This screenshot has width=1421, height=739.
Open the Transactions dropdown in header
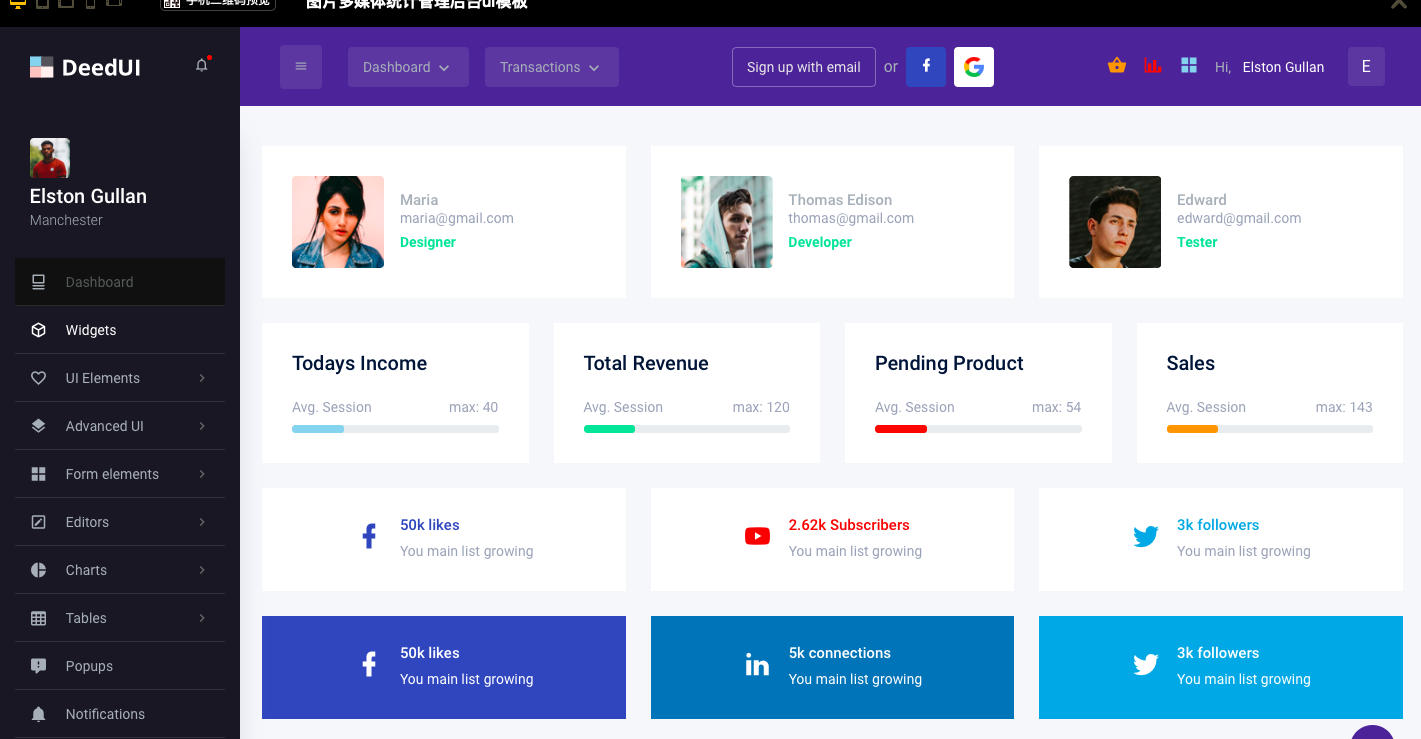pyautogui.click(x=551, y=67)
